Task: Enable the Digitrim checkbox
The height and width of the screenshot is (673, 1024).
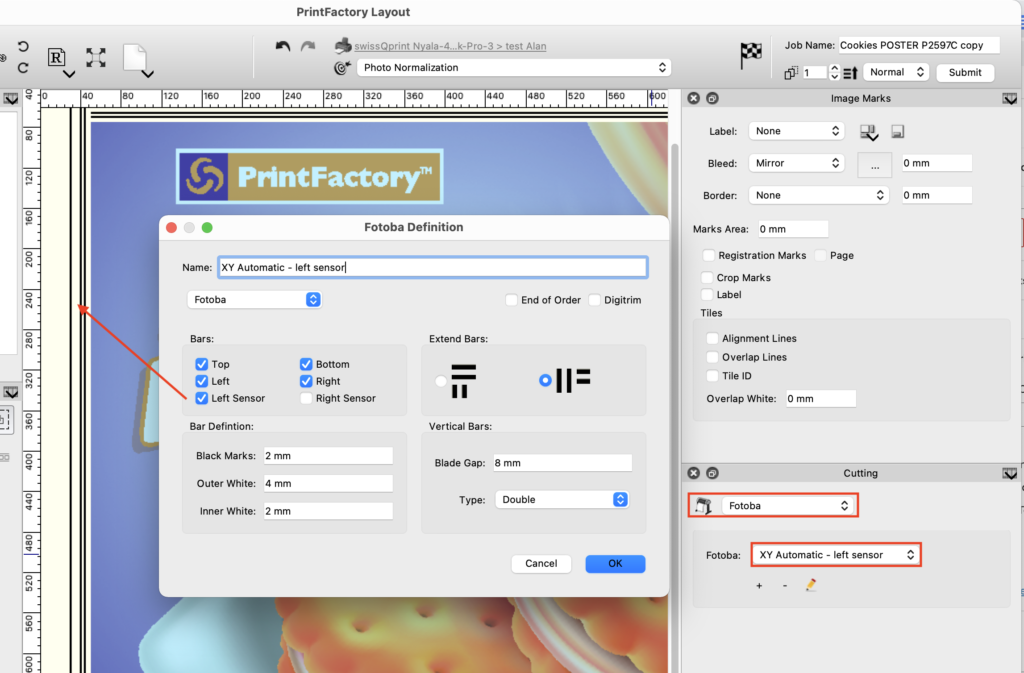Action: pyautogui.click(x=594, y=300)
